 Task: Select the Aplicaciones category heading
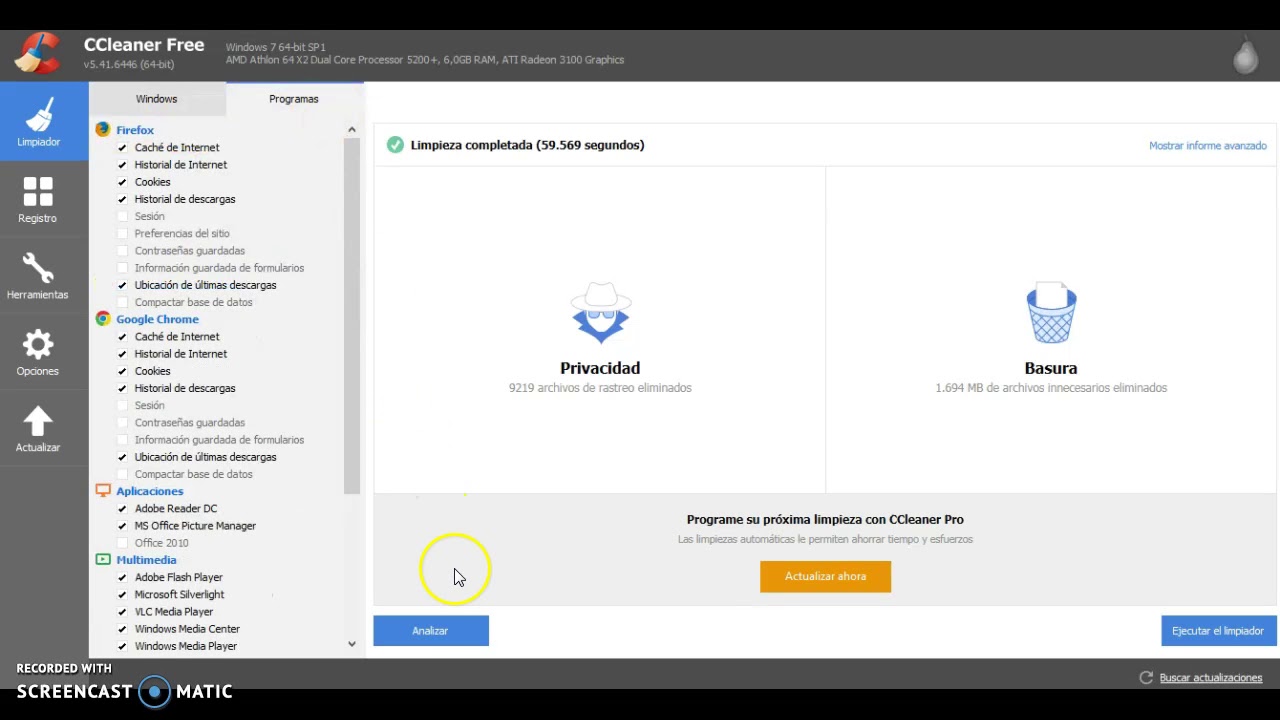coord(149,491)
